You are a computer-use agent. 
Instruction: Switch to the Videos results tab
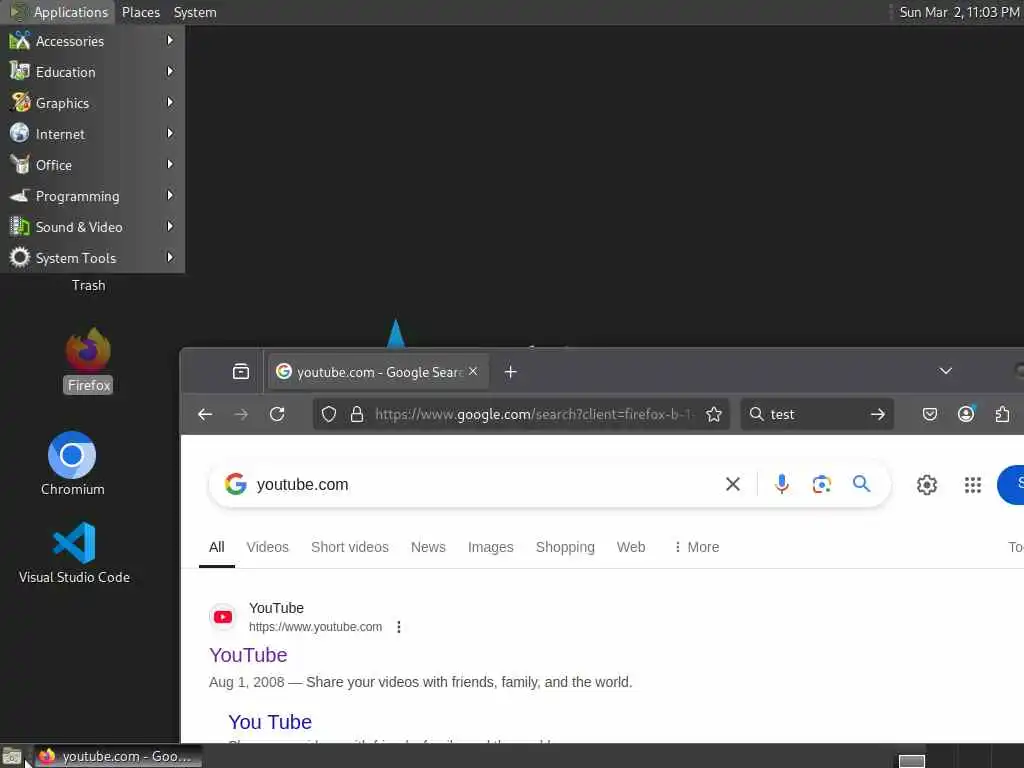267,547
